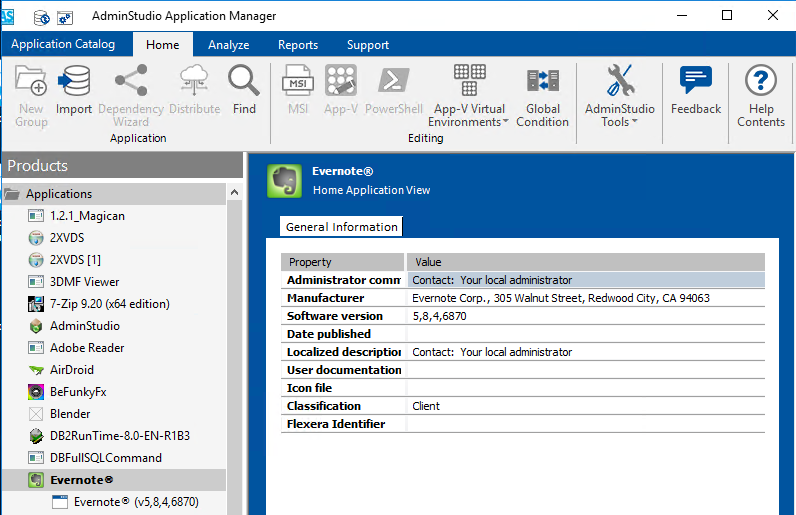This screenshot has height=515, width=796.
Task: Click the first 2XVDS globe icon
Action: [36, 238]
